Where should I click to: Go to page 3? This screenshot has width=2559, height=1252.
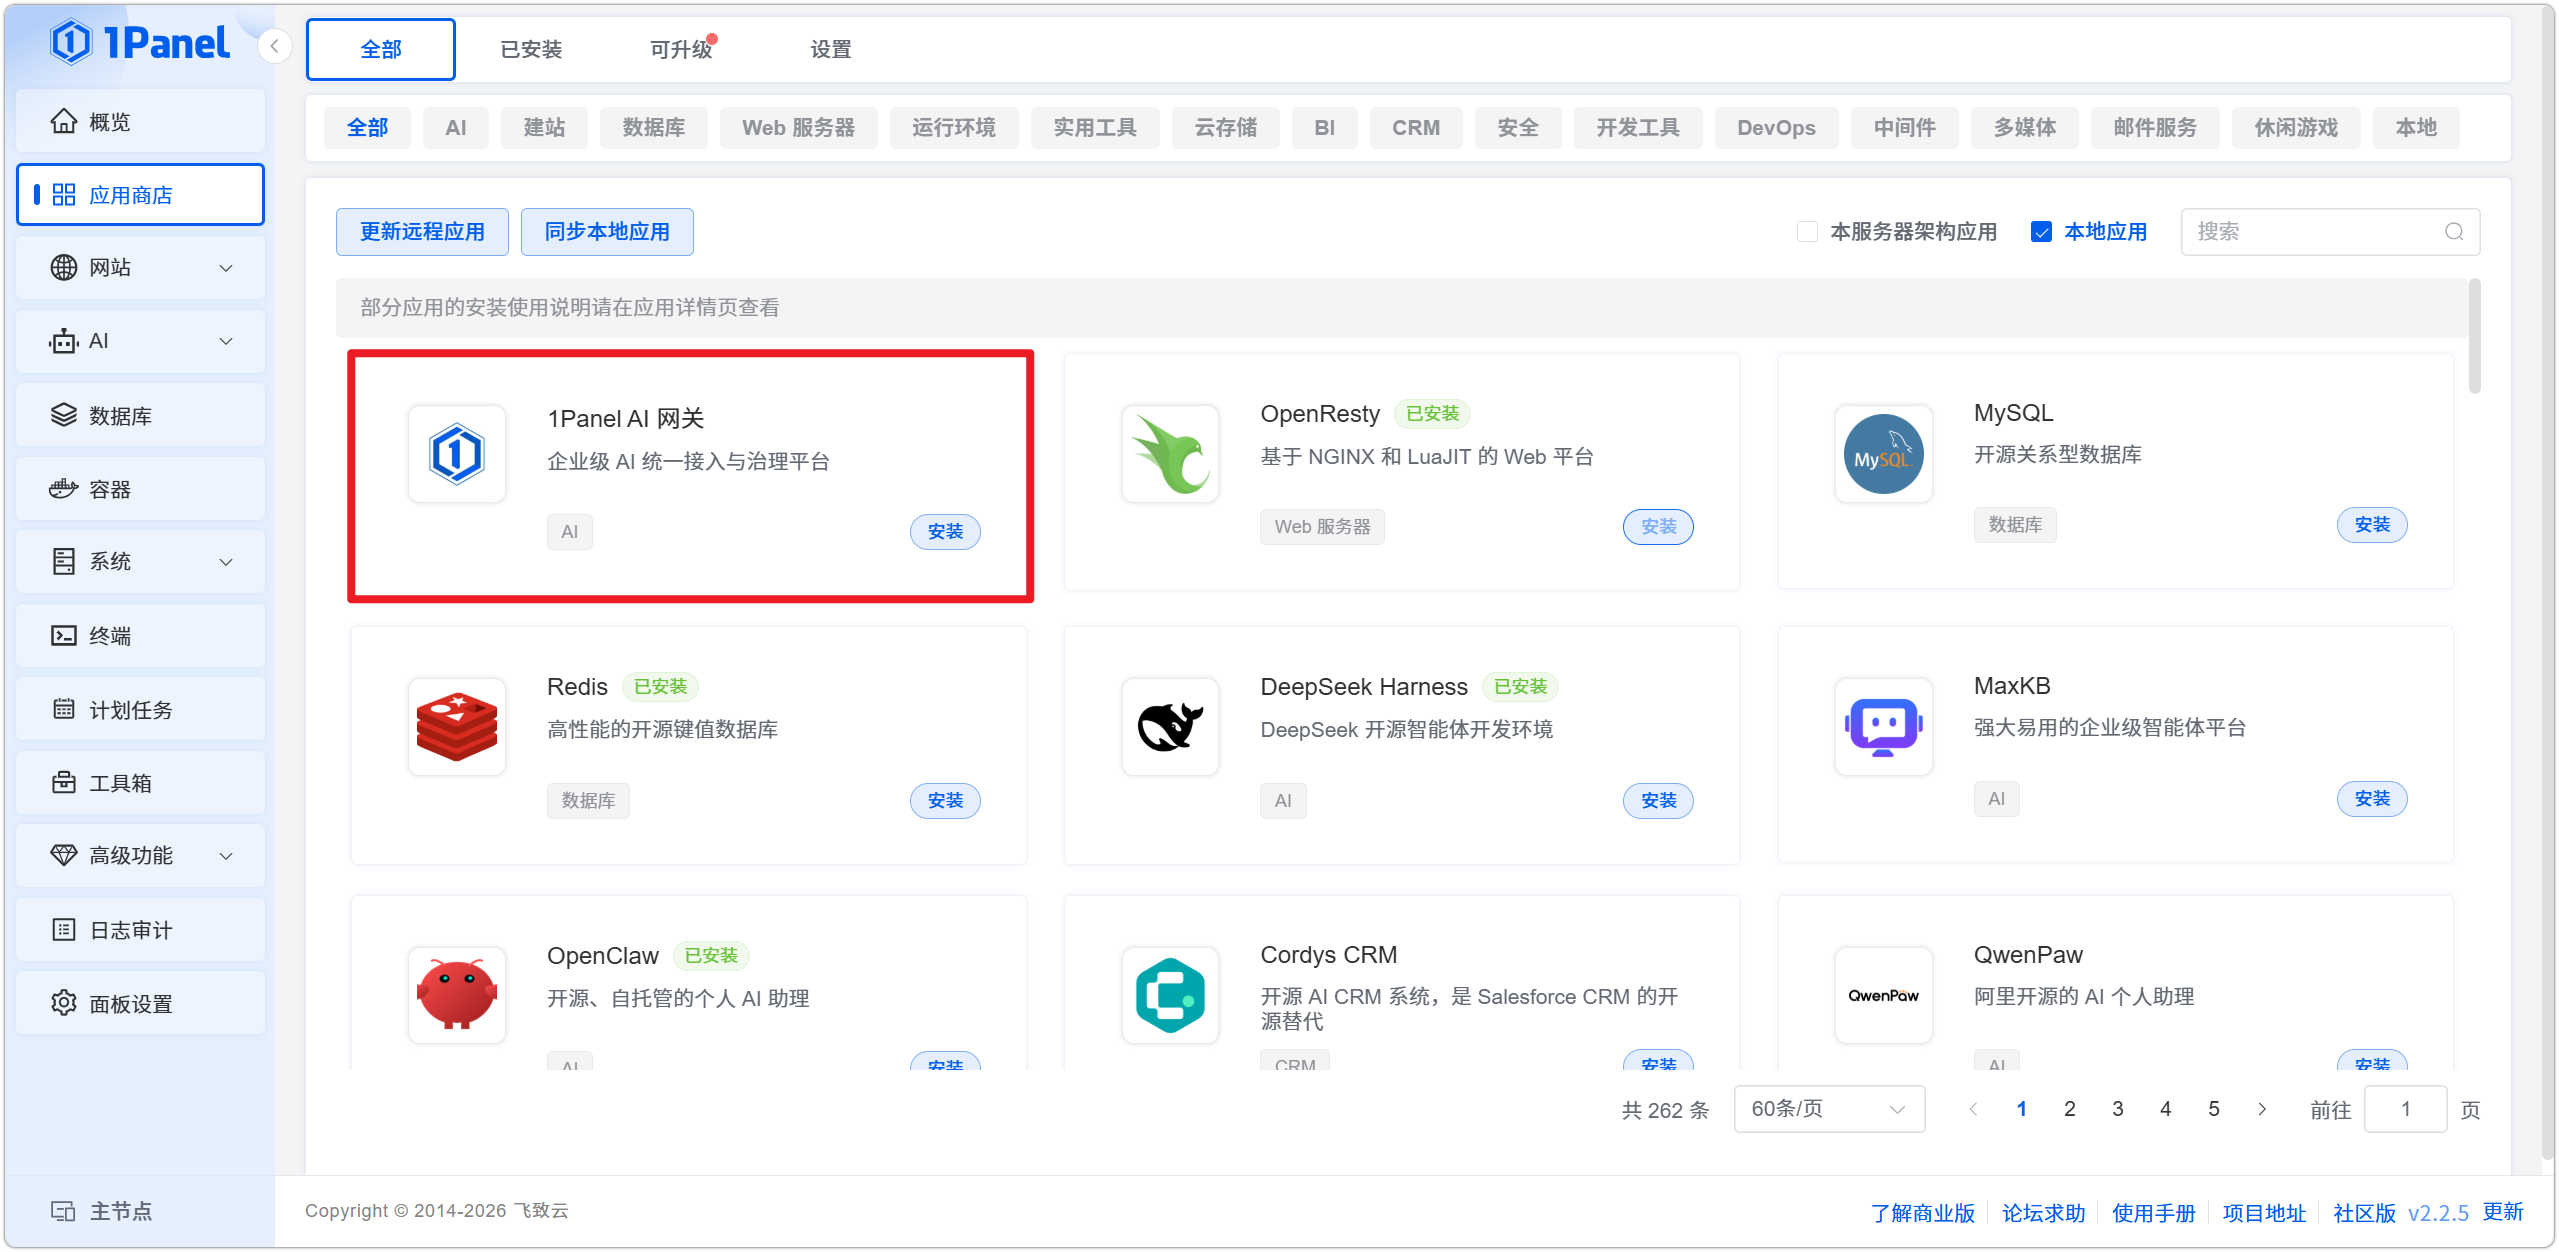click(x=2118, y=1109)
